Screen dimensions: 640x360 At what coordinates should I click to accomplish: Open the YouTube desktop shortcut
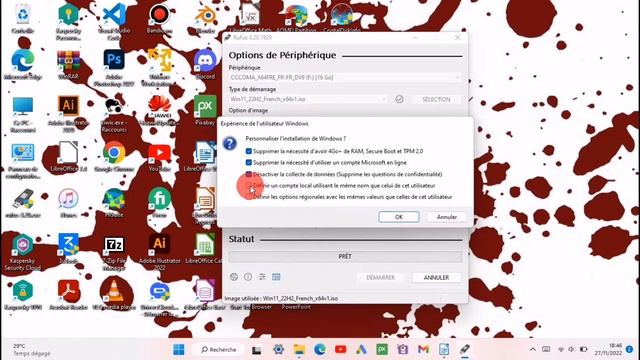point(159,157)
